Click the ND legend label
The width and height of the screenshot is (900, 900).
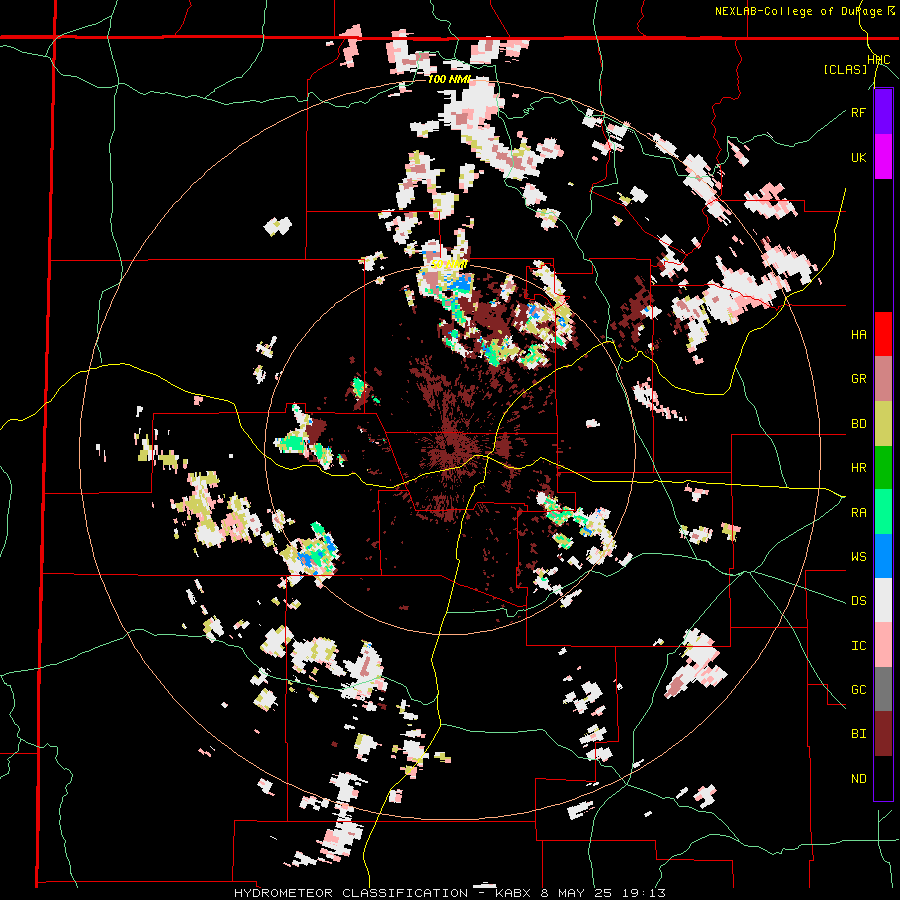[858, 779]
